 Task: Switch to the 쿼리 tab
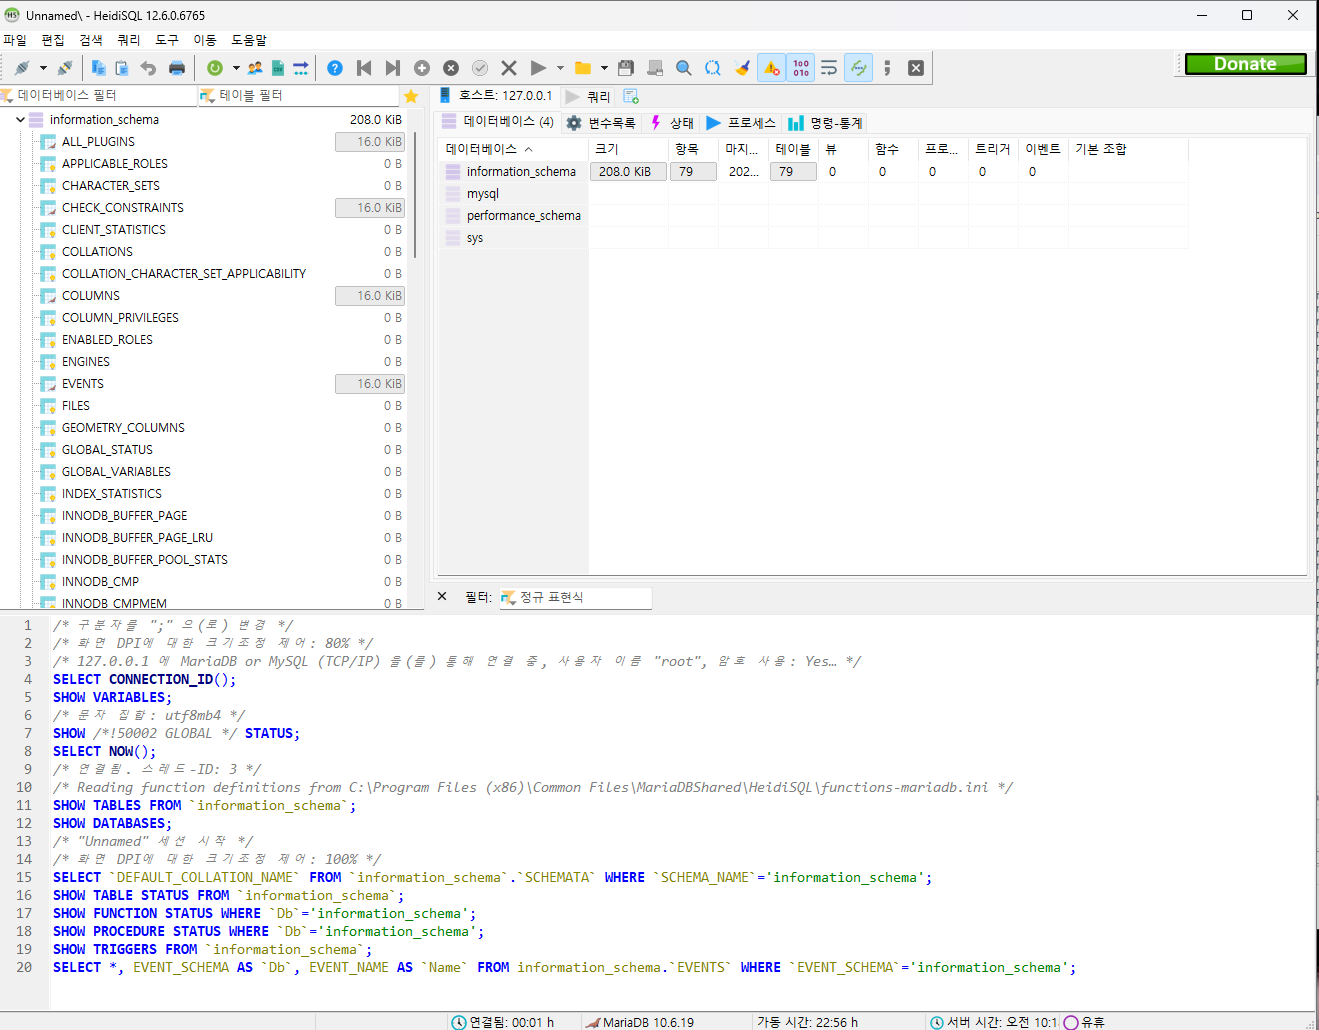(588, 96)
